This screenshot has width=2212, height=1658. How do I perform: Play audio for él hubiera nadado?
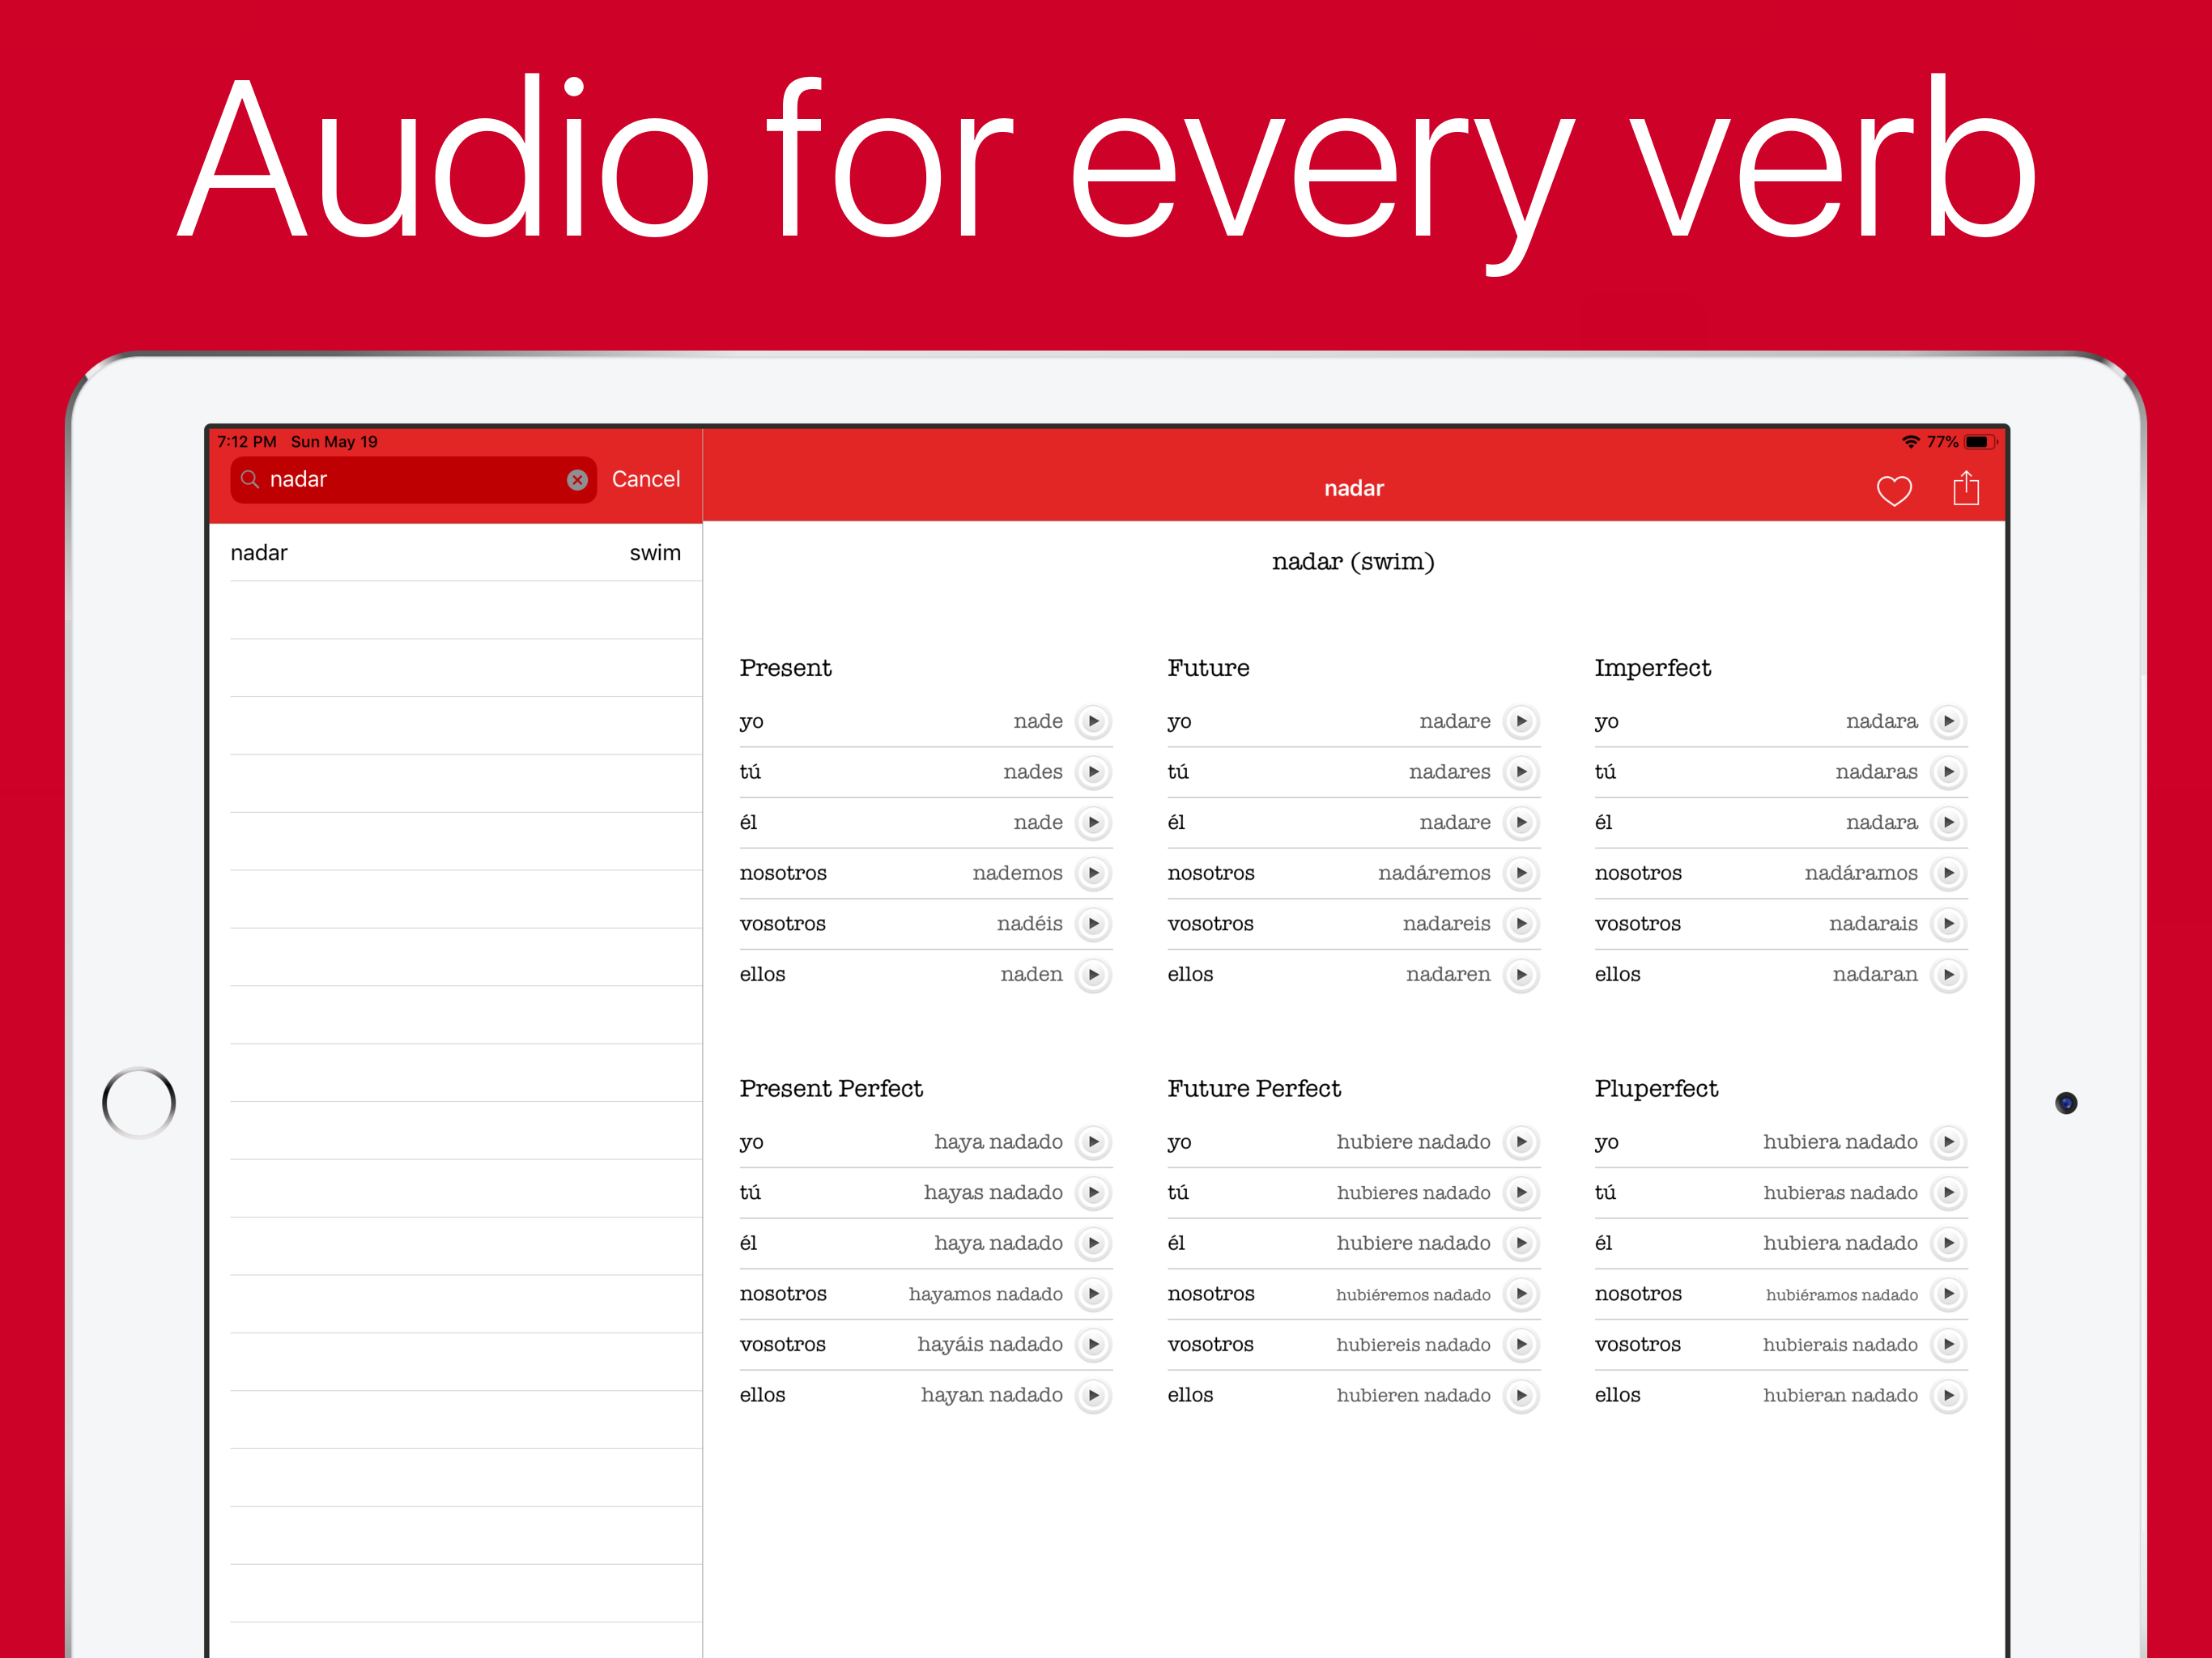1948,1243
